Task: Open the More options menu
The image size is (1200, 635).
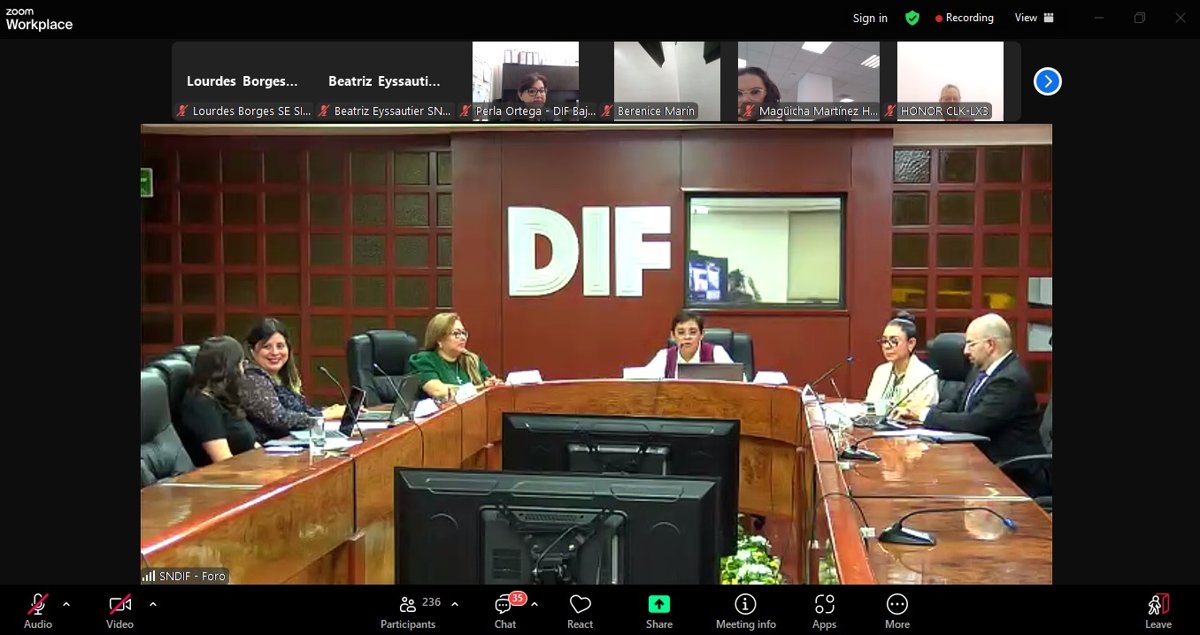Action: tap(897, 610)
